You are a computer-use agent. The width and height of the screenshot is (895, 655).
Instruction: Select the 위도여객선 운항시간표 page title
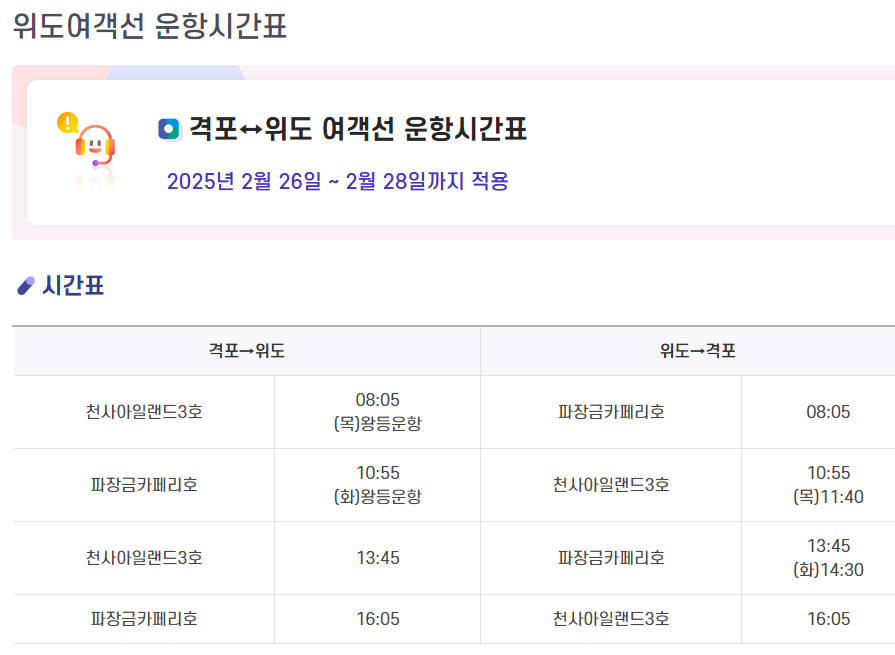pyautogui.click(x=150, y=26)
